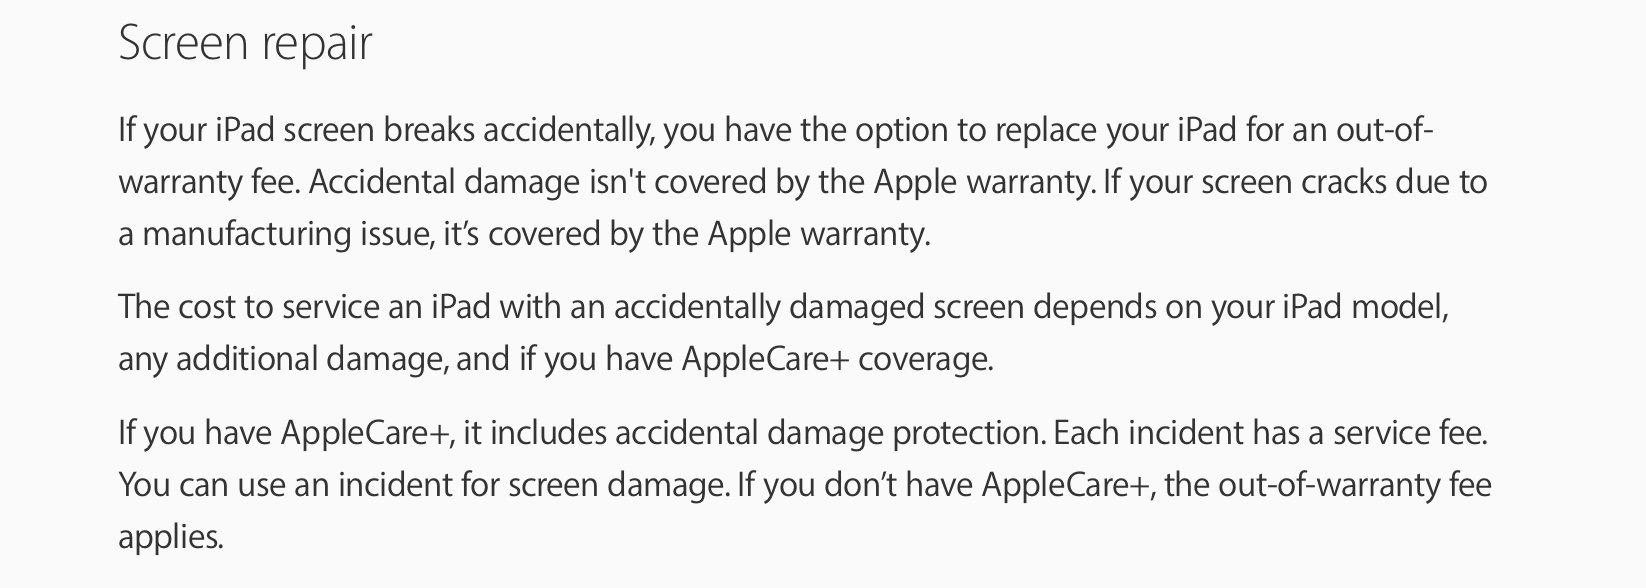The height and width of the screenshot is (588, 1646).
Task: Click the words 'accidental damage protection'
Action: pyautogui.click(x=829, y=434)
